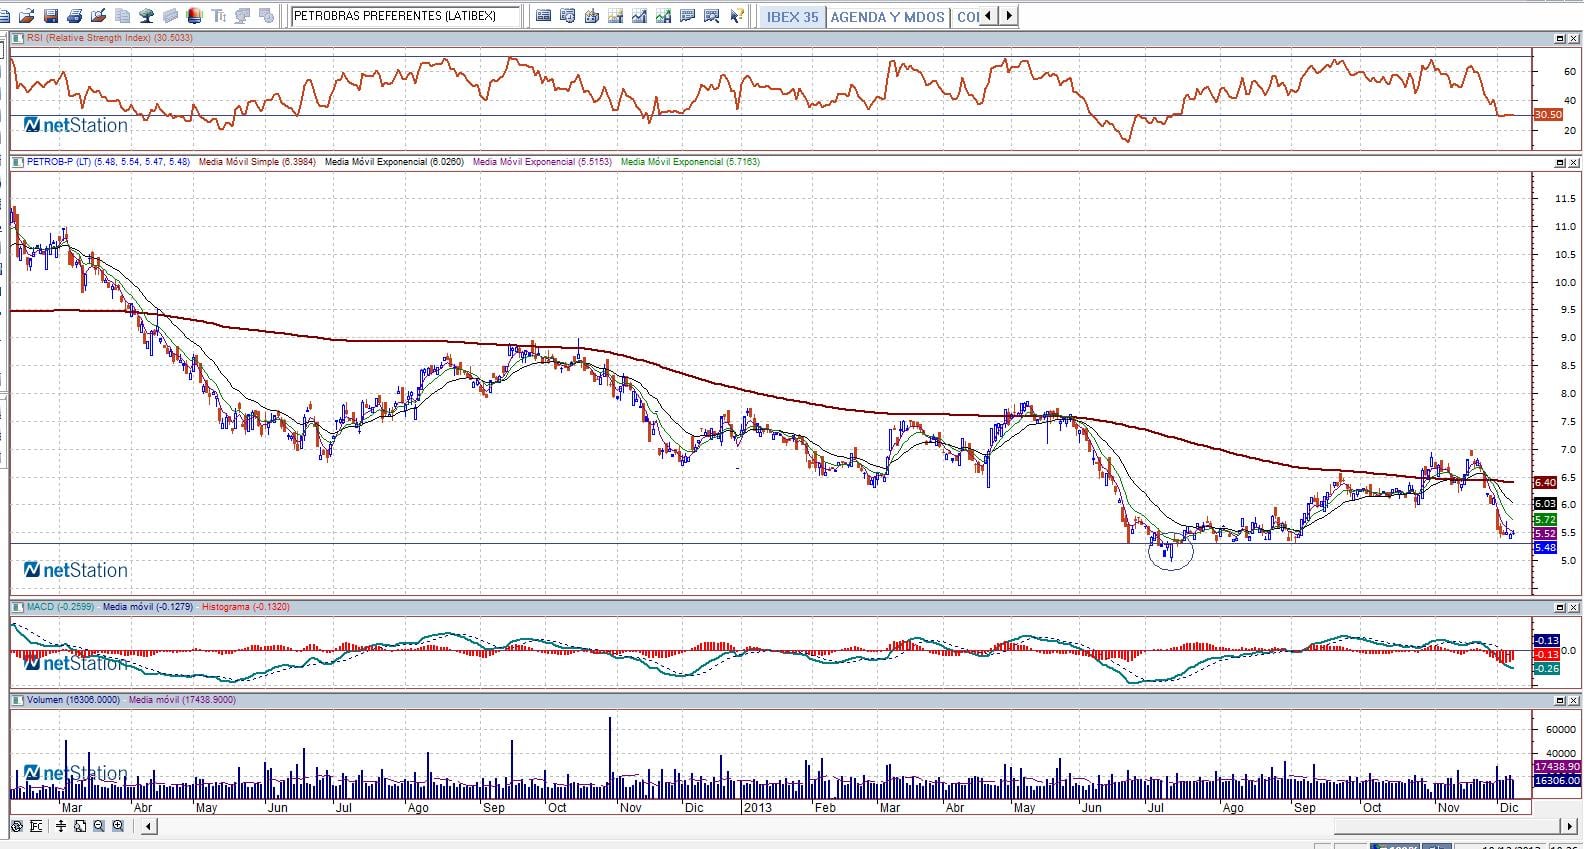
Task: Save the chart with the floppy disk icon
Action: click(51, 16)
